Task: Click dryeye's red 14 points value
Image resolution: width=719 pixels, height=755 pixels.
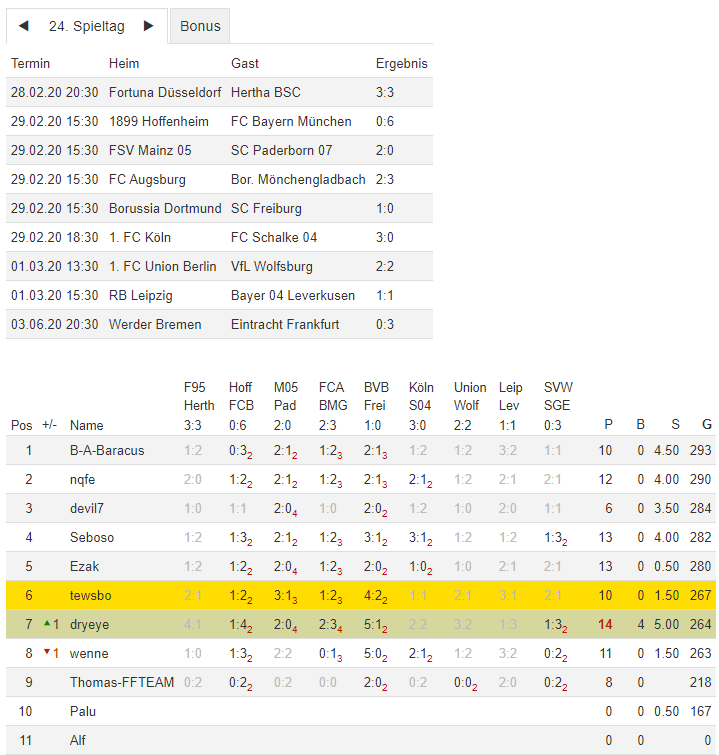Action: 605,624
